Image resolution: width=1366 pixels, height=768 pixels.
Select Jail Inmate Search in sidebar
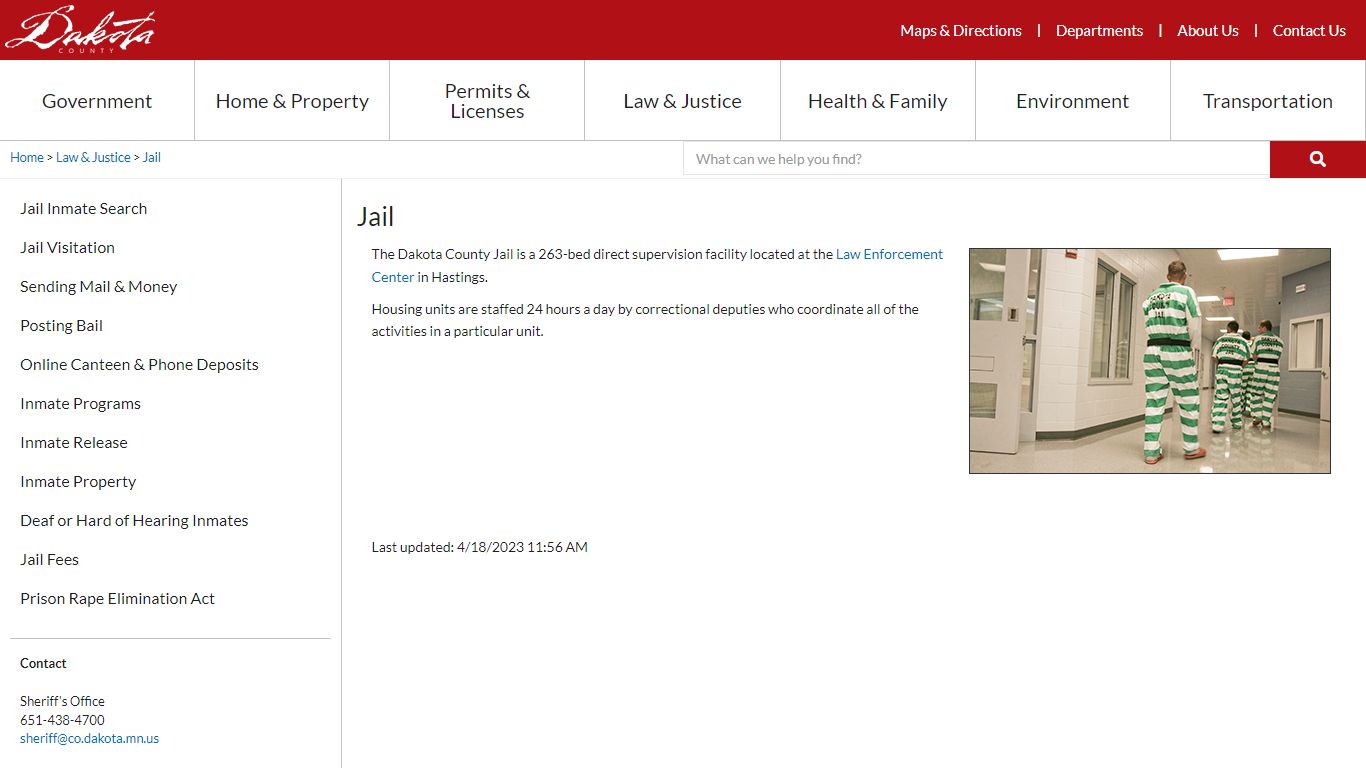pos(83,209)
